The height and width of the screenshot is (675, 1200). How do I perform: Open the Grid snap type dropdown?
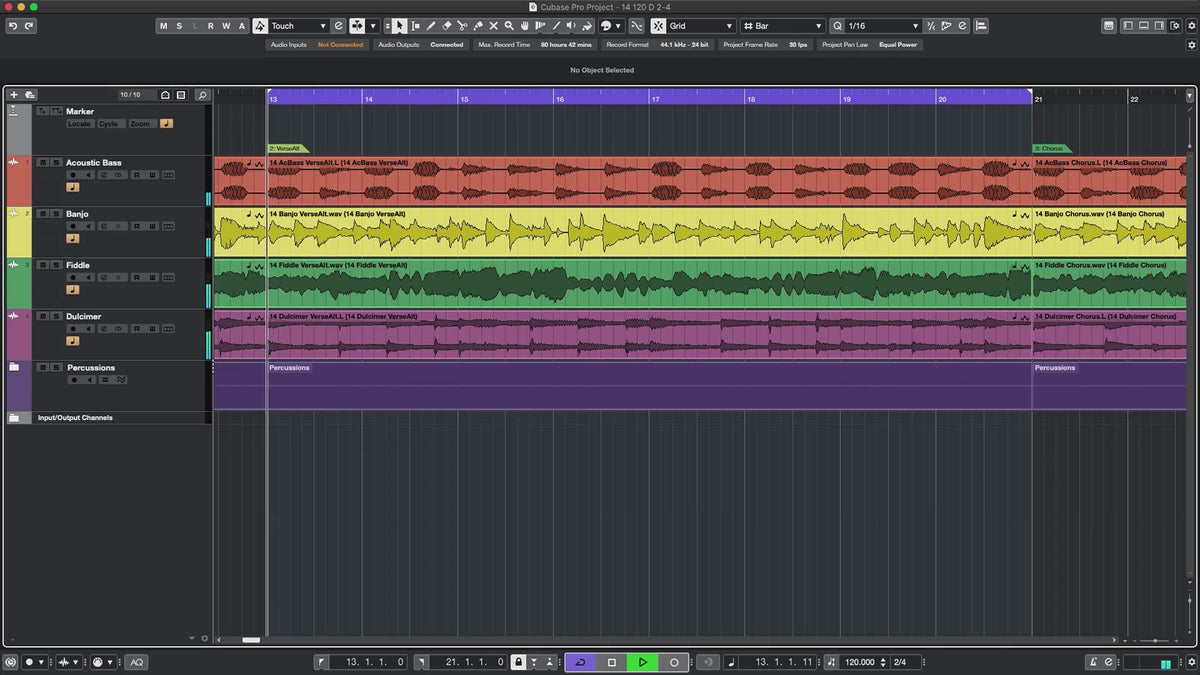[x=700, y=26]
